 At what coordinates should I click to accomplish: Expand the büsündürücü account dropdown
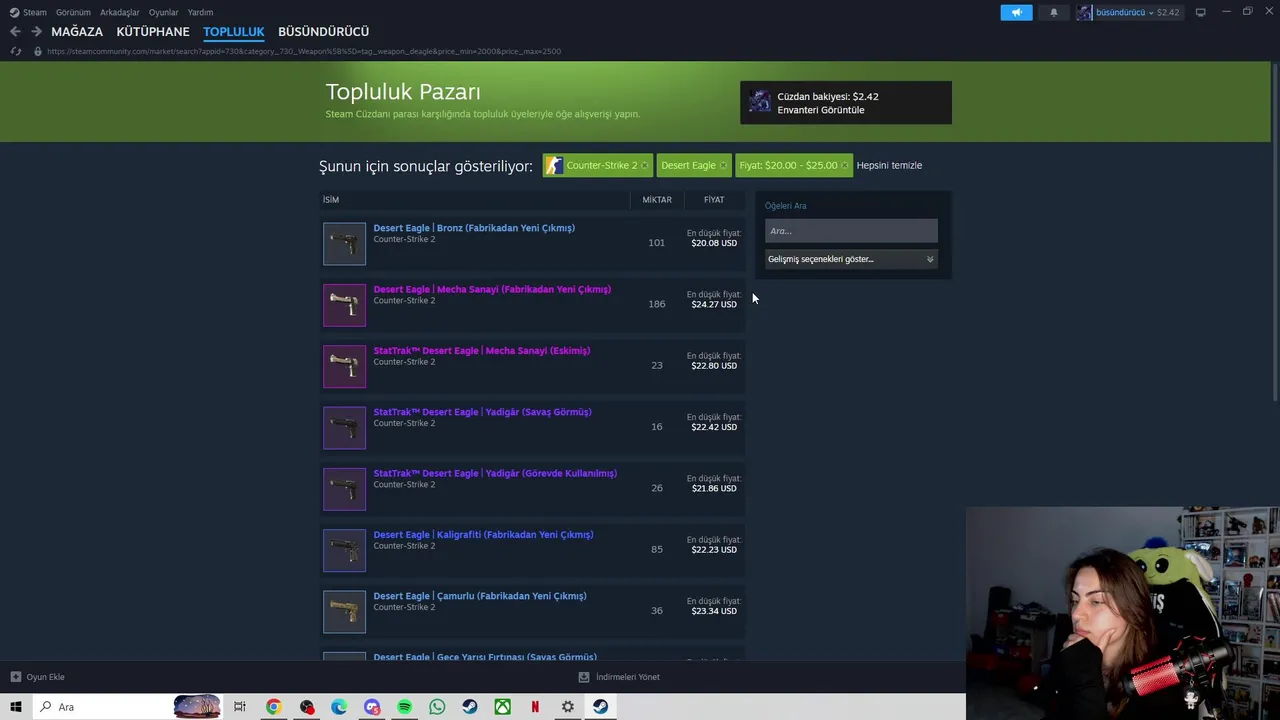[1150, 12]
